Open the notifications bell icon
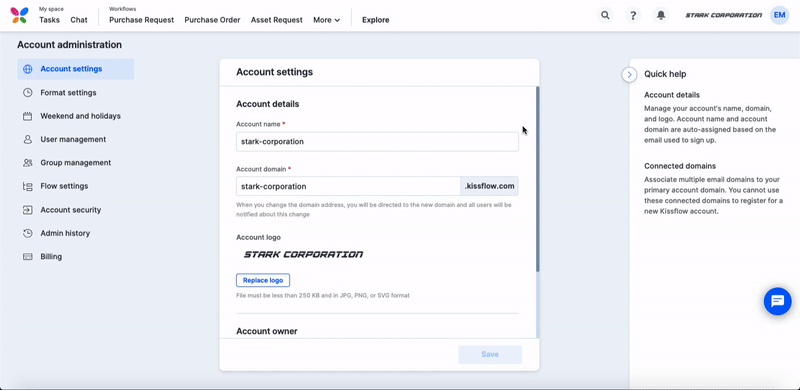The width and height of the screenshot is (800, 390). (661, 15)
